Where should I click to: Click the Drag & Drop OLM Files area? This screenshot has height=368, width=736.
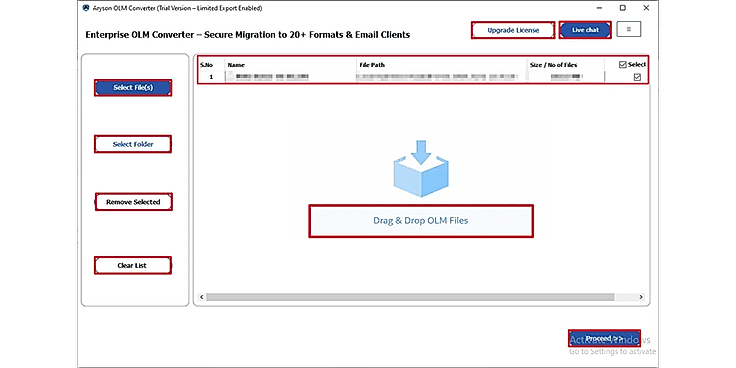[x=421, y=221]
